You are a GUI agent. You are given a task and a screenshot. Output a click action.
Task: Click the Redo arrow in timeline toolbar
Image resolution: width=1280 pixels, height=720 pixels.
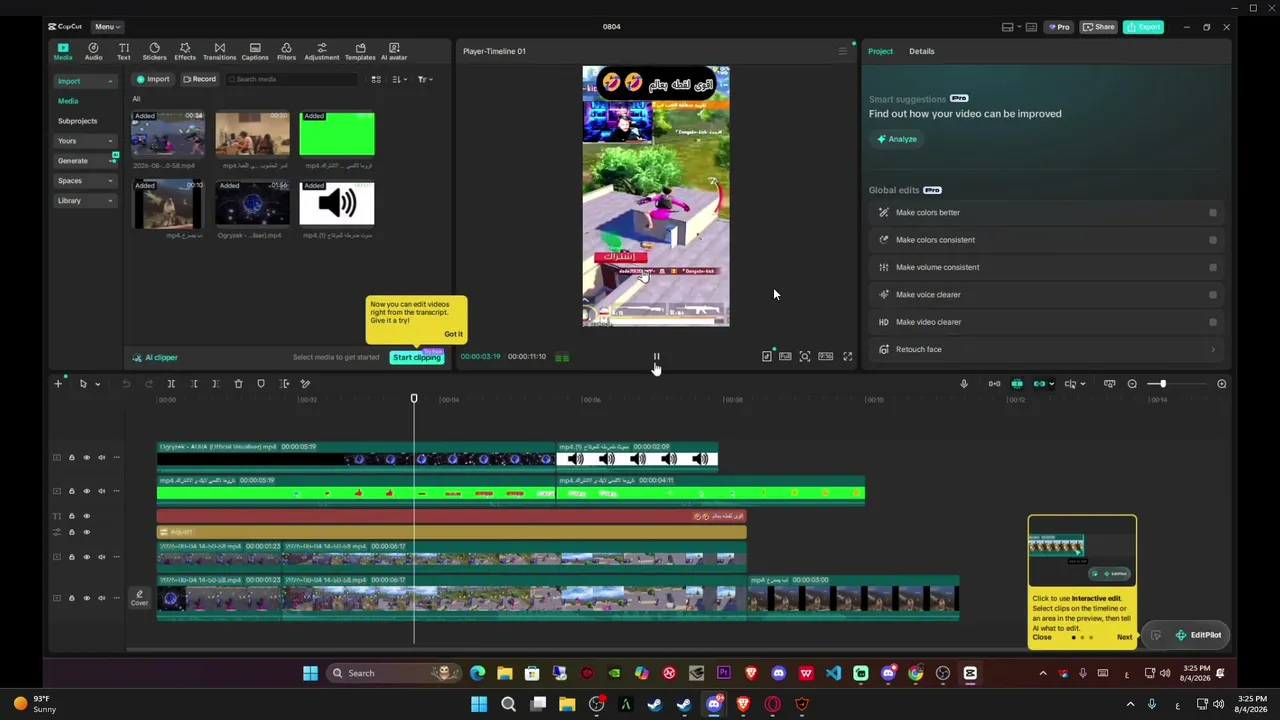pyautogui.click(x=148, y=384)
